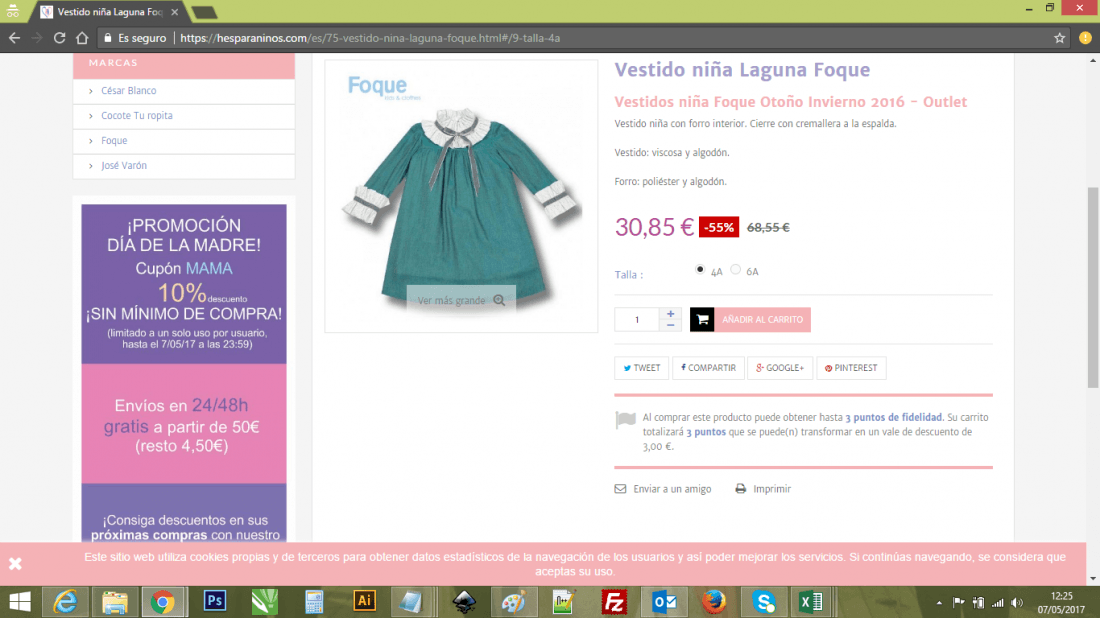Open Windows Start menu
This screenshot has height=618, width=1100.
pyautogui.click(x=20, y=602)
